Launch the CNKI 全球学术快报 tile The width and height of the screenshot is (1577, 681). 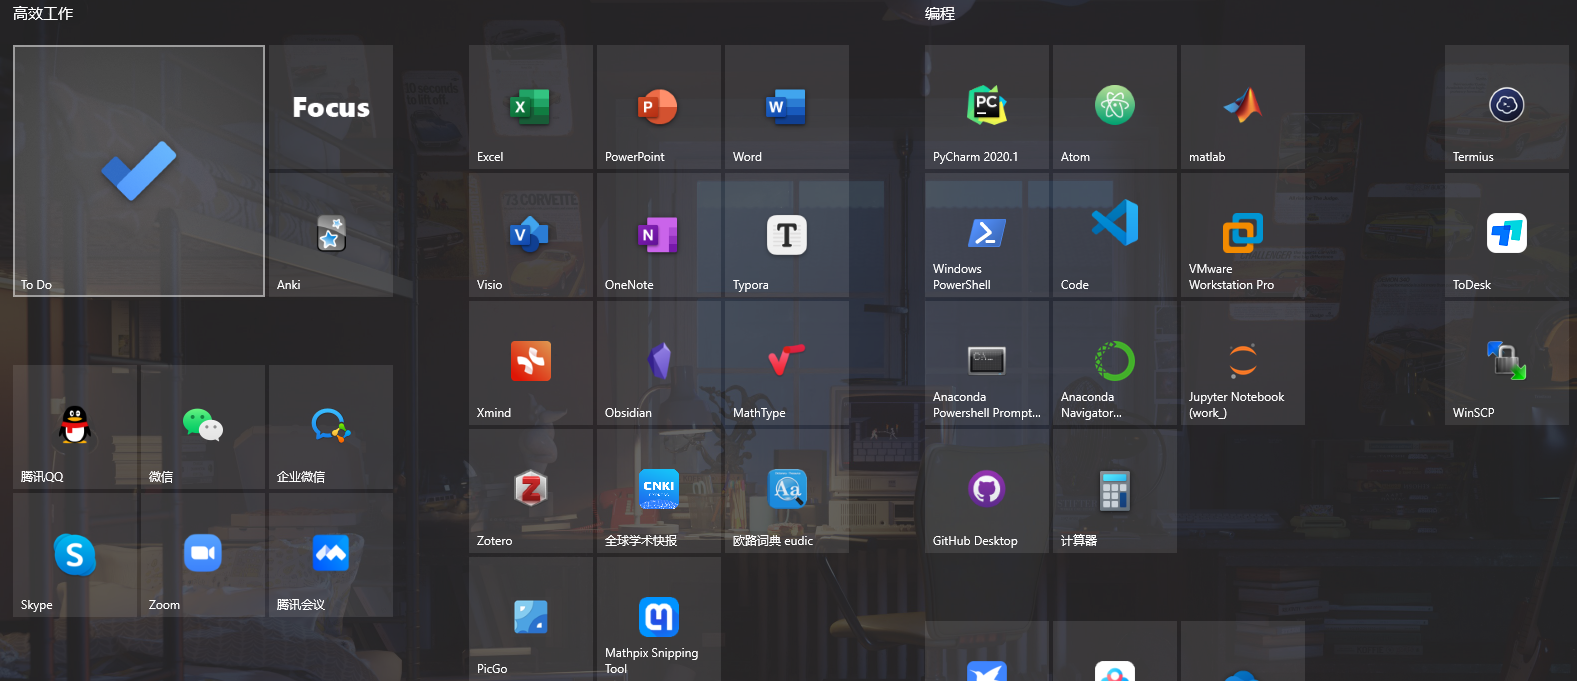click(x=659, y=491)
